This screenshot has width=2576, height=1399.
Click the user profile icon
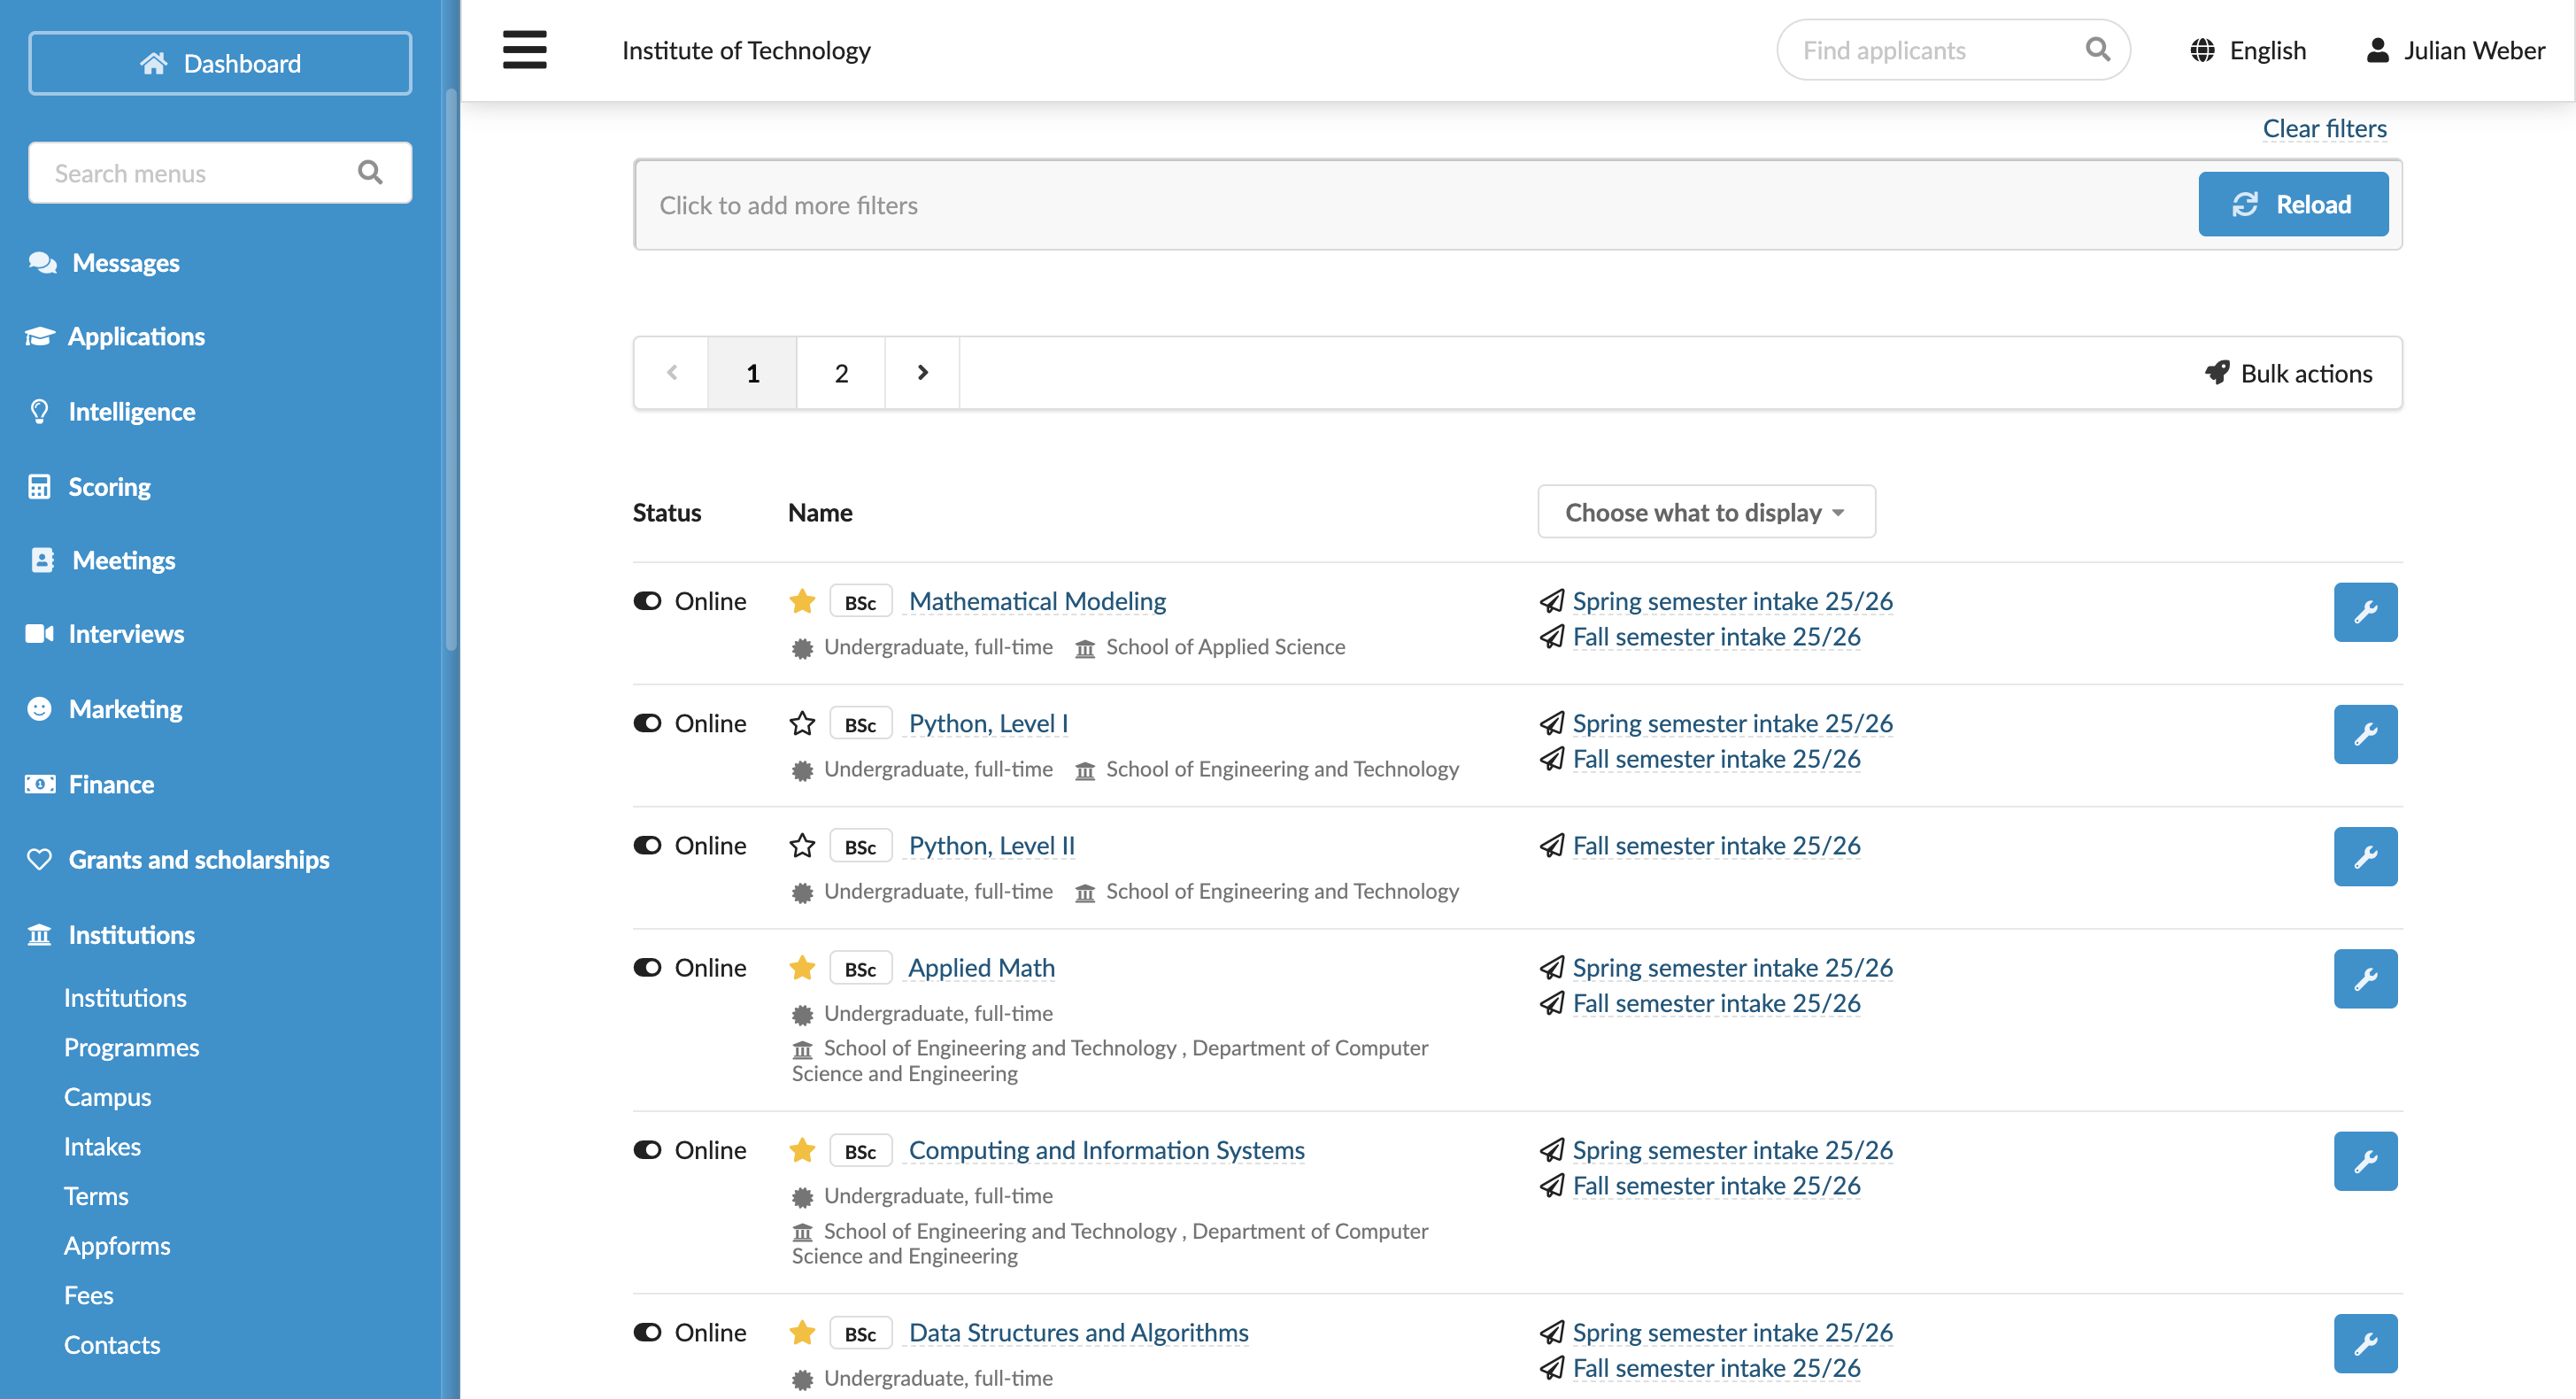click(x=2377, y=50)
